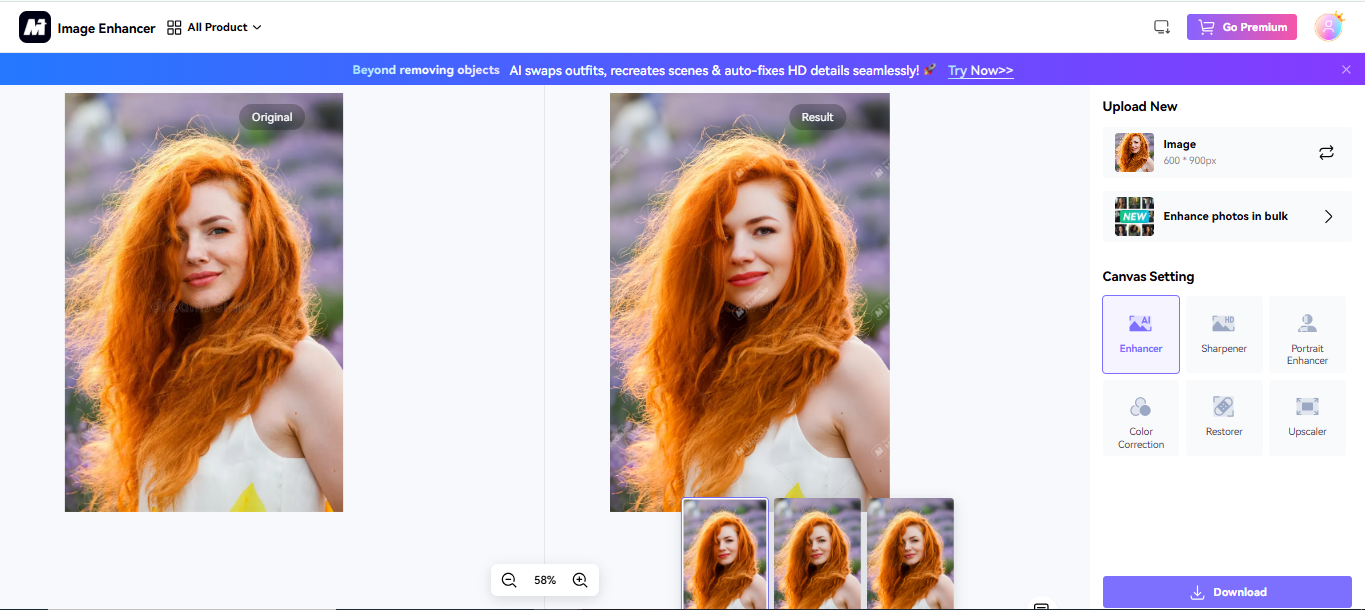Screen dimensions: 1365x610
Task: Open the Color Correction tool
Action: point(1140,418)
